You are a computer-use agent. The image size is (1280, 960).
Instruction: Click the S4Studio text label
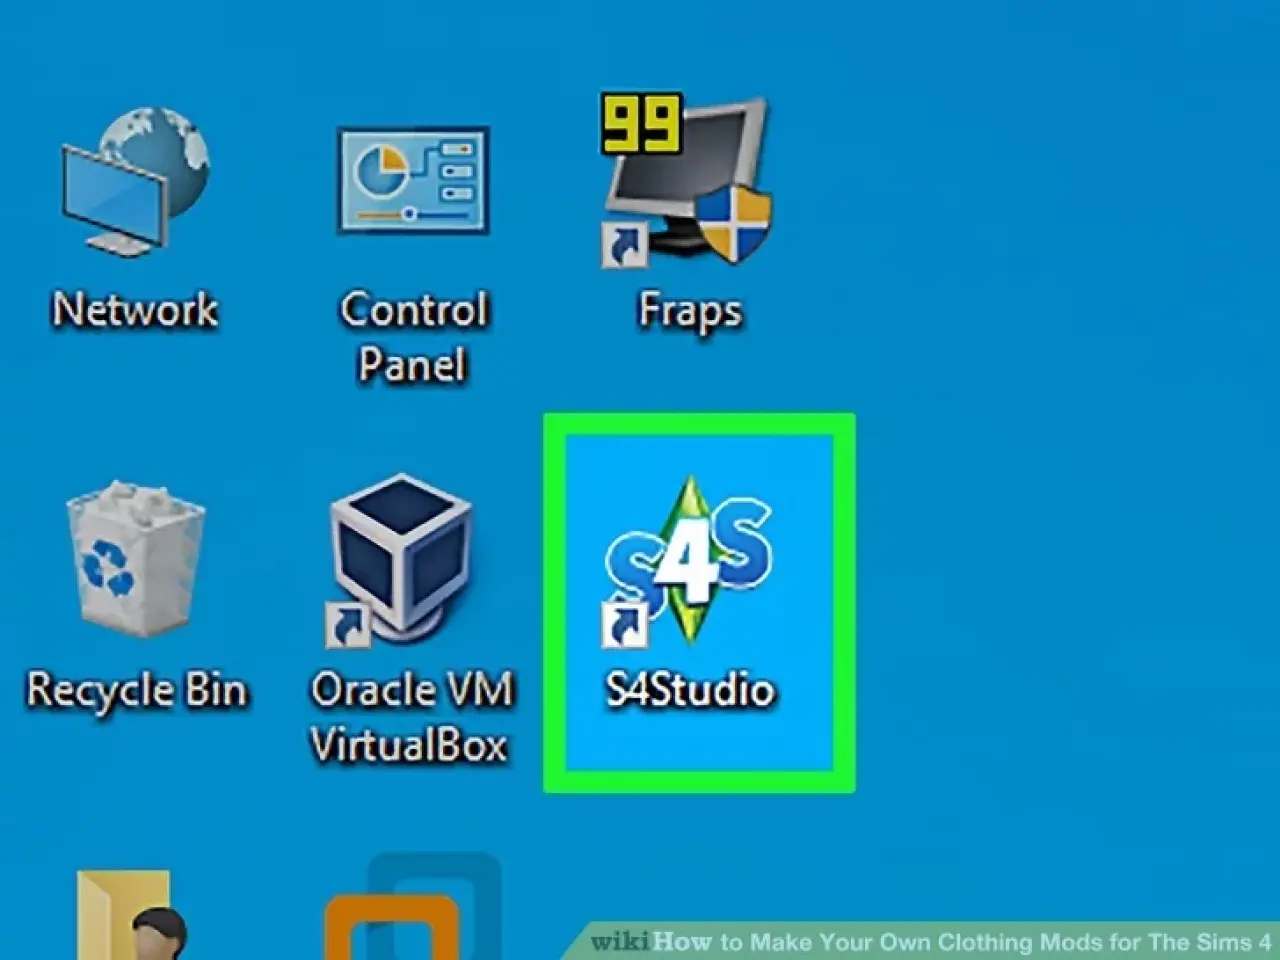690,690
